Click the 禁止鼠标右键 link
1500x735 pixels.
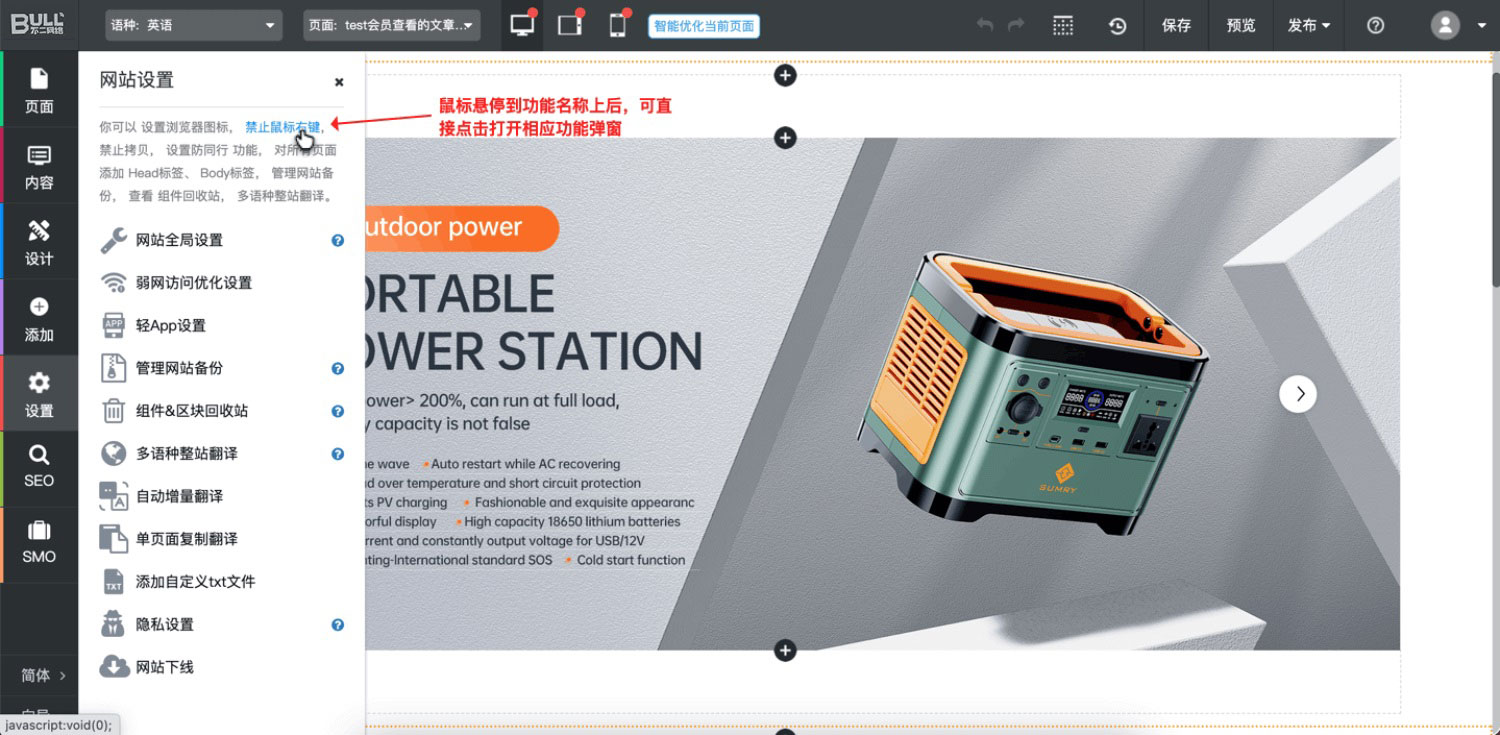pos(282,127)
